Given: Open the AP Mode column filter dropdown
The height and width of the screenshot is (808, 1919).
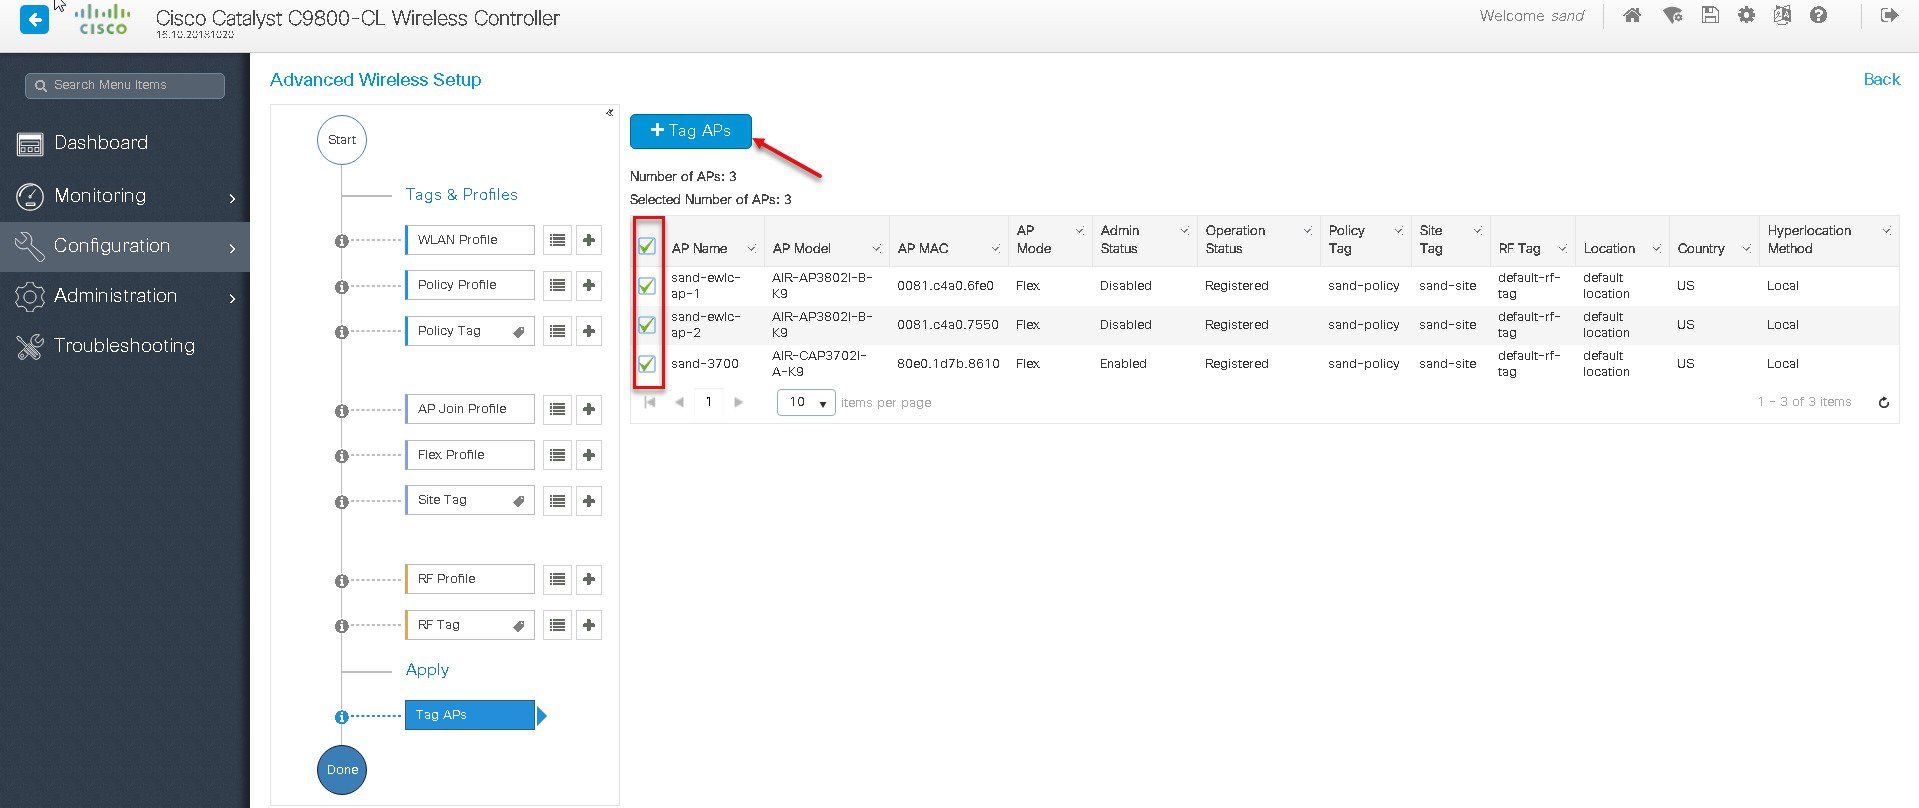Looking at the screenshot, I should [1079, 231].
